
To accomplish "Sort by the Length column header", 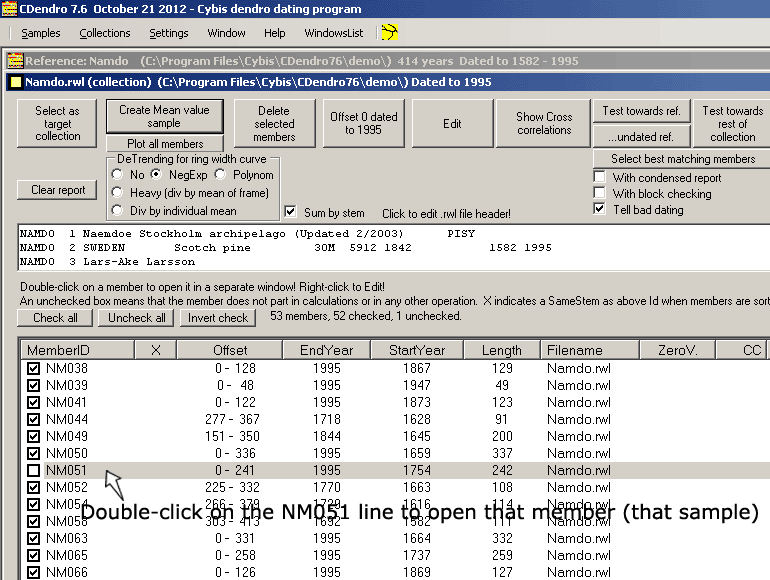I will pos(501,350).
